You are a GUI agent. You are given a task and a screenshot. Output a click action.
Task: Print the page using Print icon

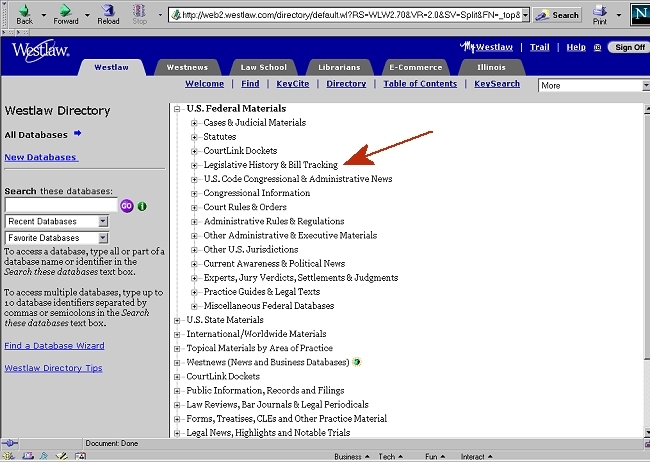(x=599, y=15)
